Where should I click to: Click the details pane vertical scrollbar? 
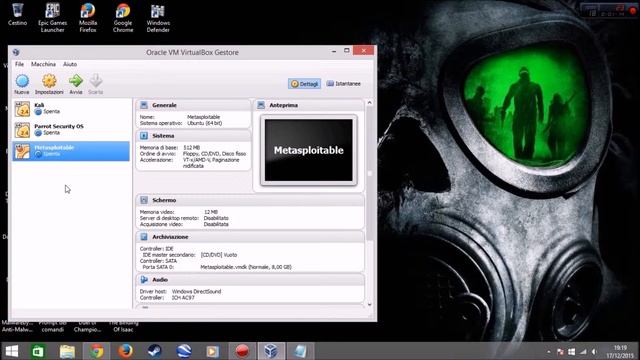tap(369, 173)
